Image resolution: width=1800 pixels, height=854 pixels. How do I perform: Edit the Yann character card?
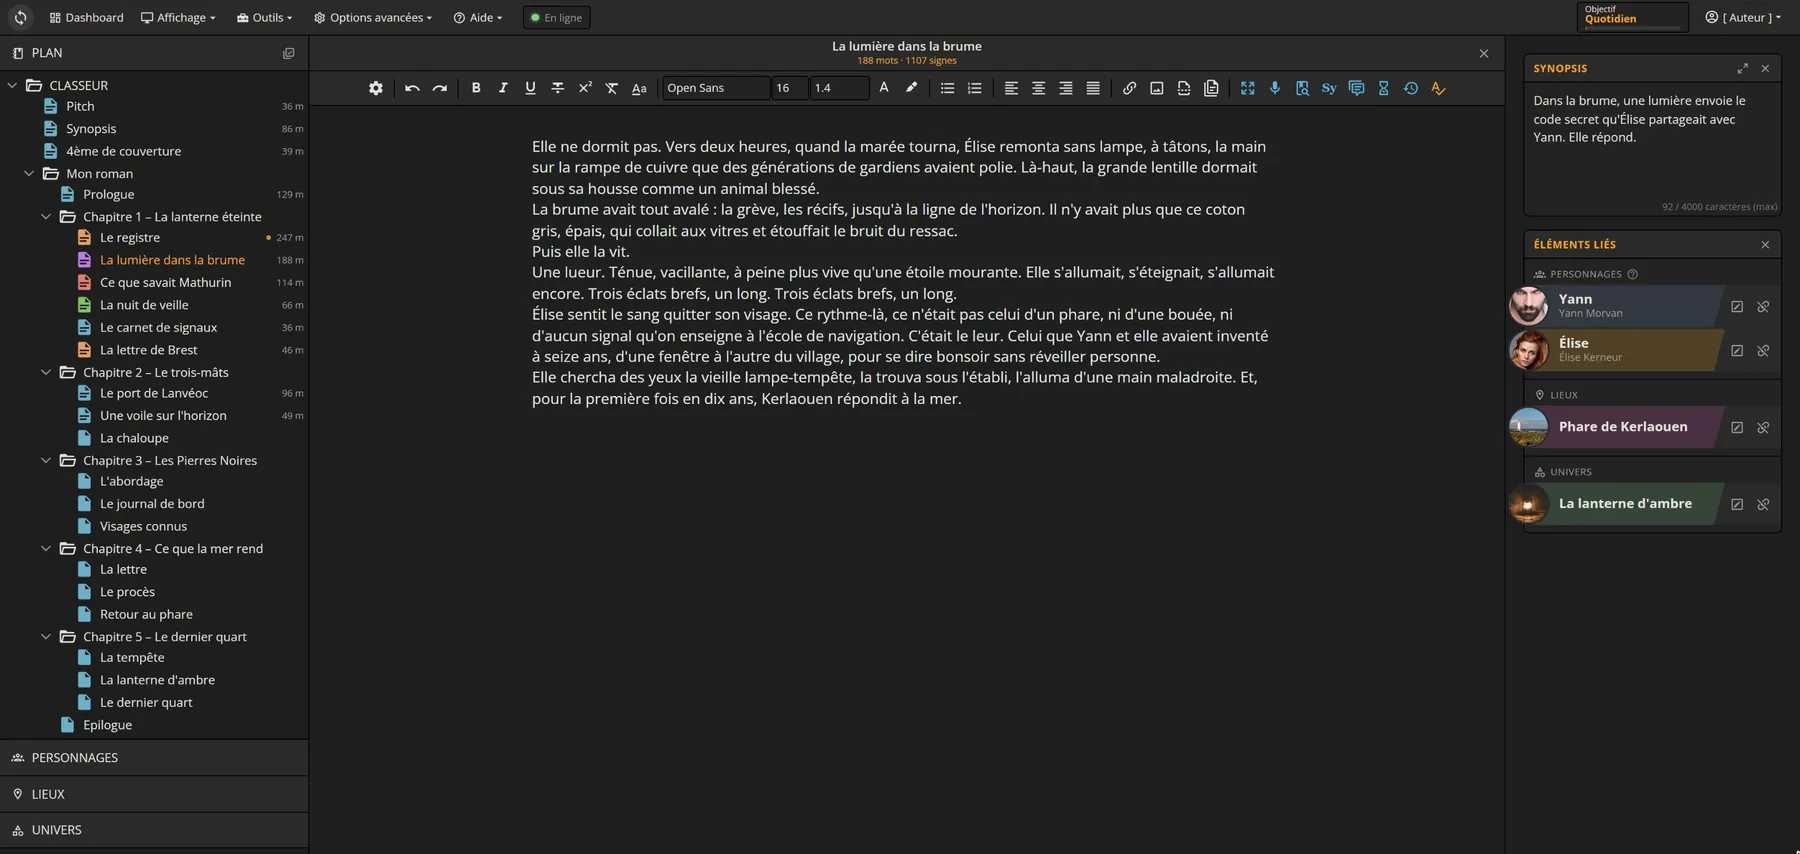1737,307
